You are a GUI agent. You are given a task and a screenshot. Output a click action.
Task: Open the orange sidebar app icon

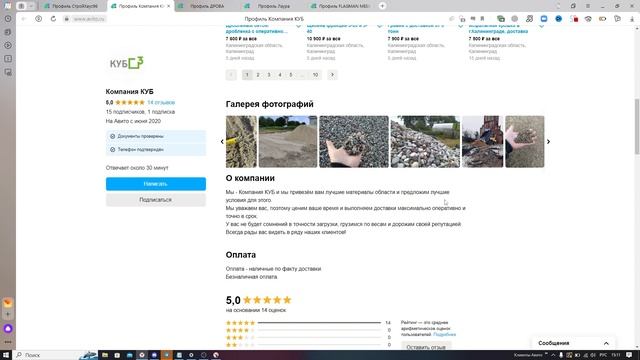(8, 303)
